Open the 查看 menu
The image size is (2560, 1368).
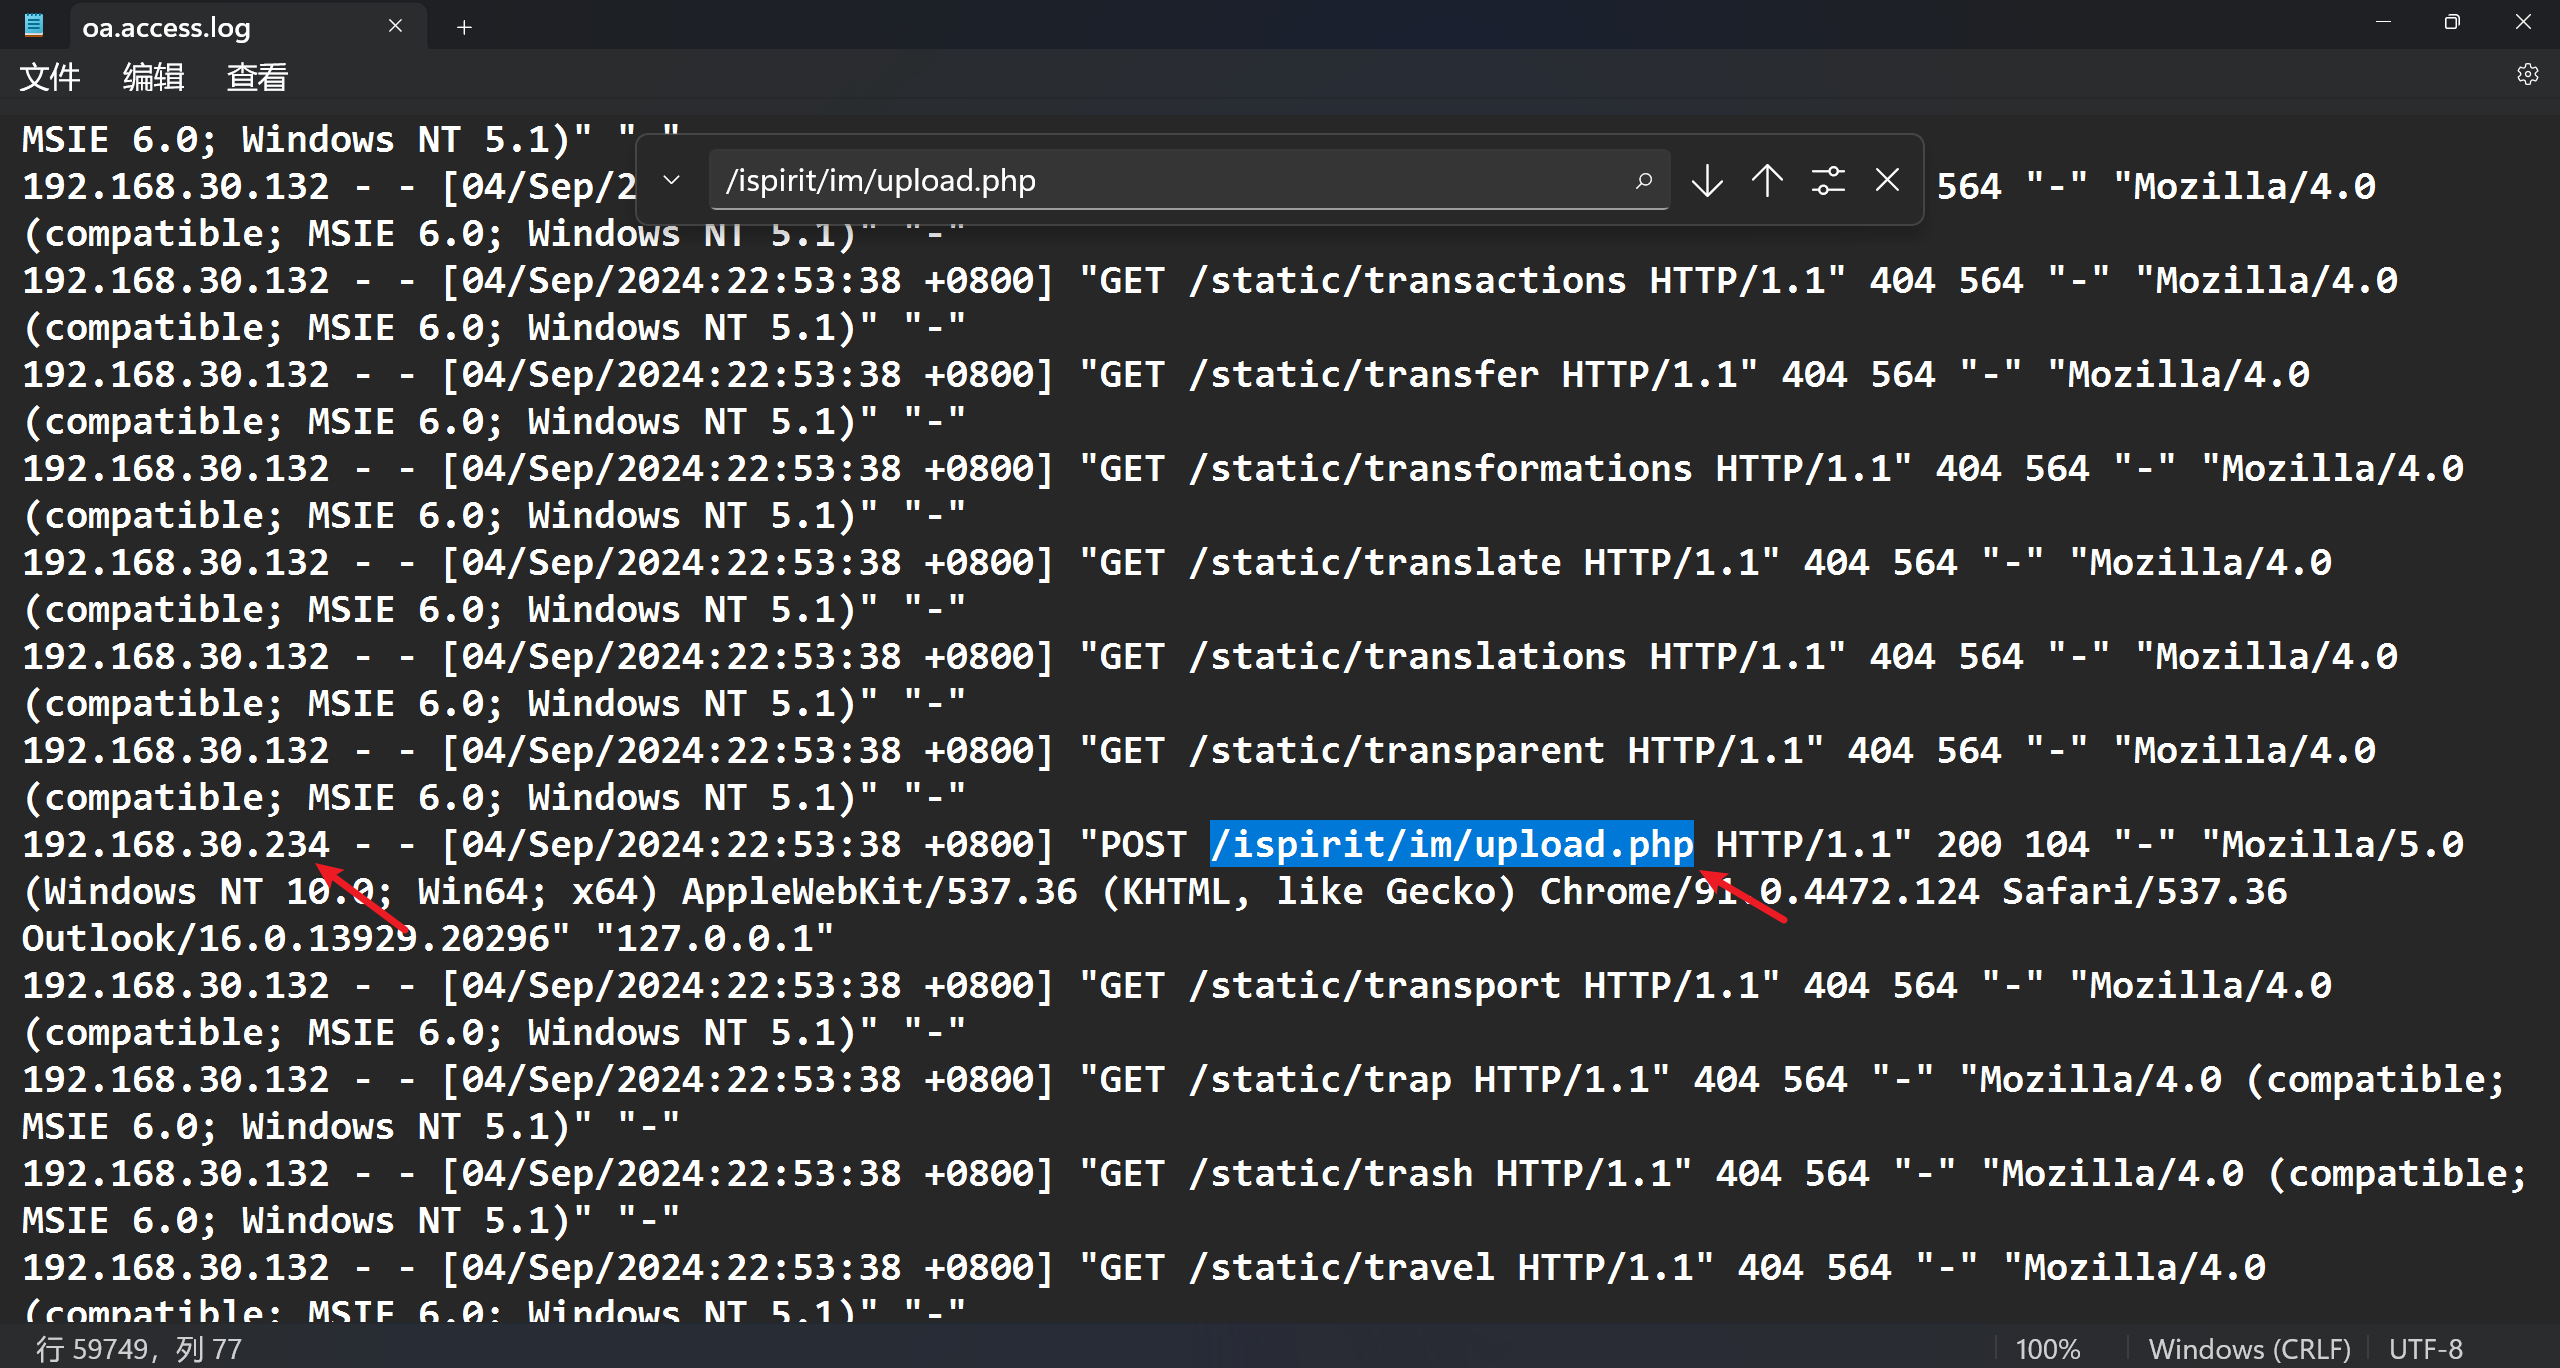tap(257, 77)
